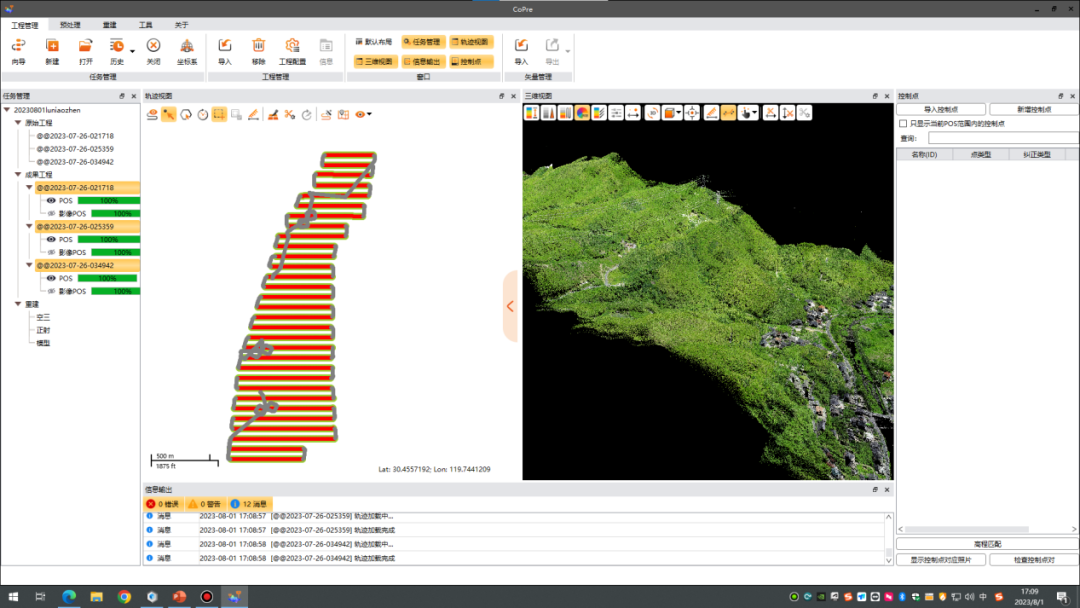Check 只显示当前POS范围内的控制点 checkbox
The height and width of the screenshot is (608, 1080).
coord(903,124)
